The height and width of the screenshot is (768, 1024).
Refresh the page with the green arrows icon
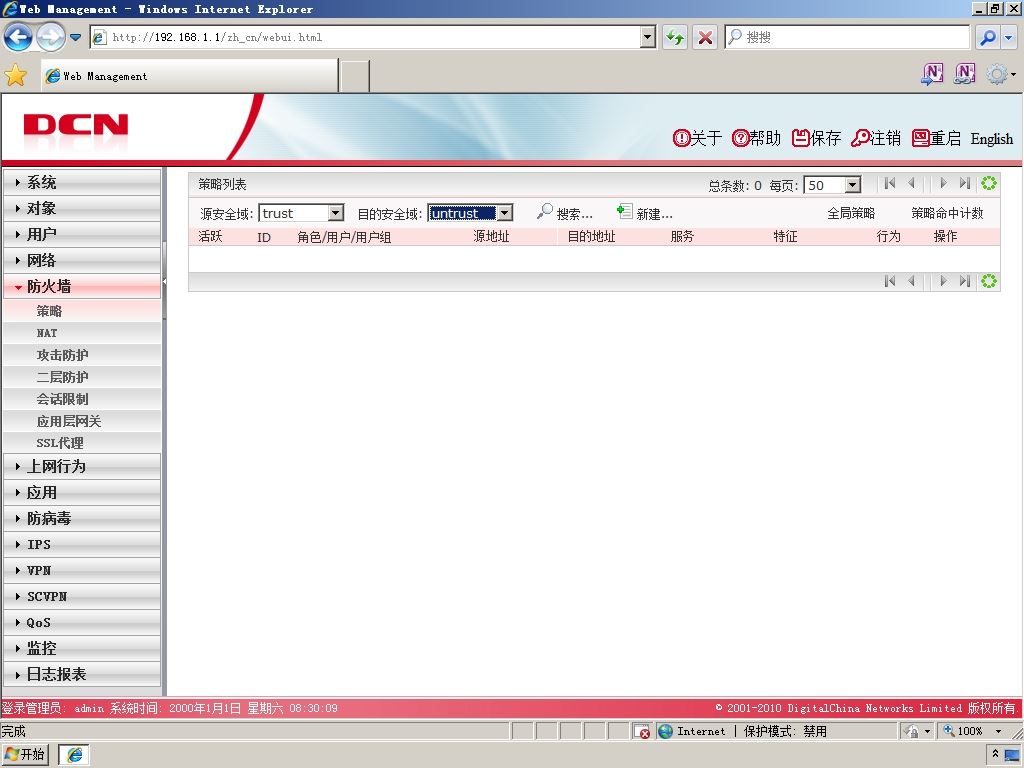(675, 37)
